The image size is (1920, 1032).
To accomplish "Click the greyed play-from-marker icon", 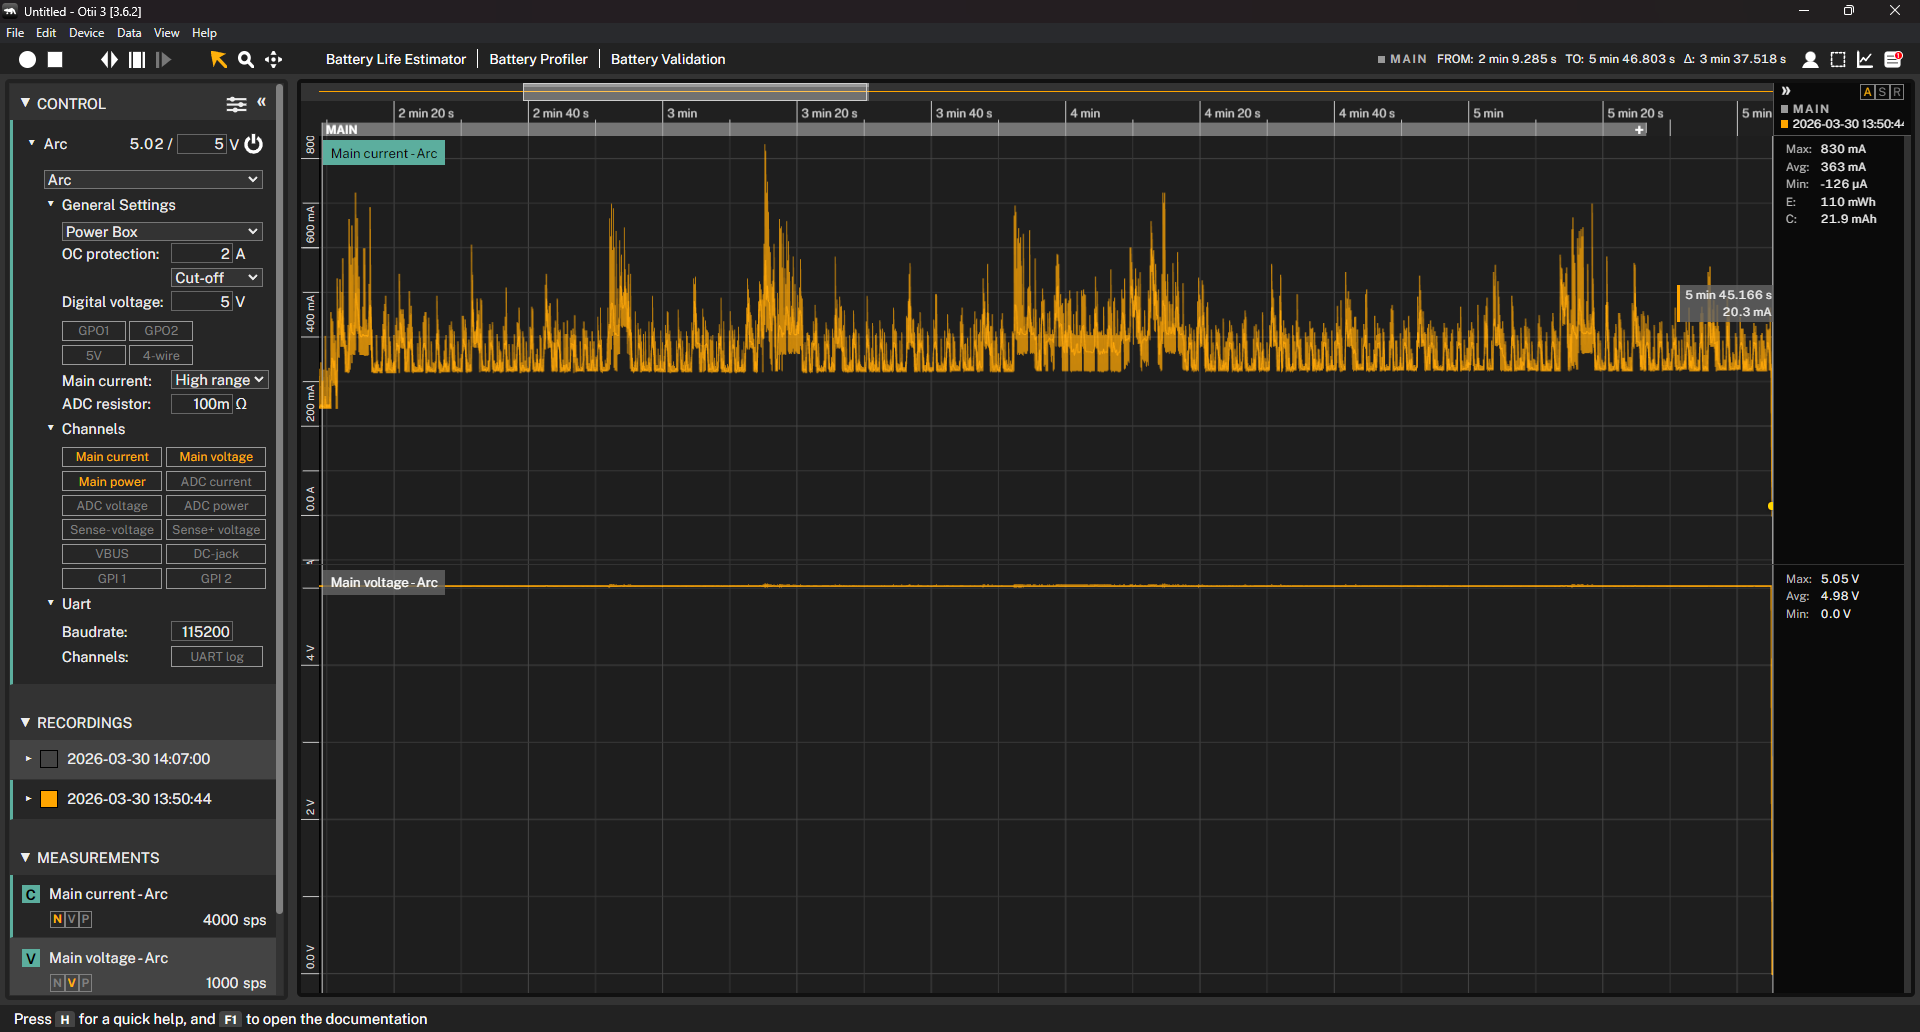I will (163, 60).
